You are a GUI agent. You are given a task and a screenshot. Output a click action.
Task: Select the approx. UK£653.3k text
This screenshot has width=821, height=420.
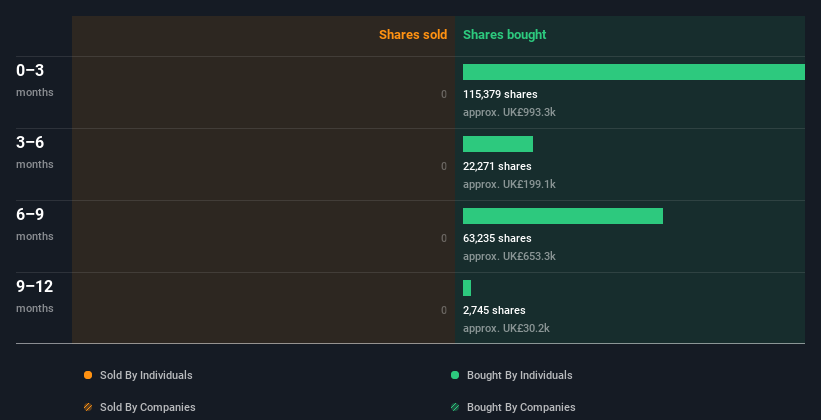point(509,256)
